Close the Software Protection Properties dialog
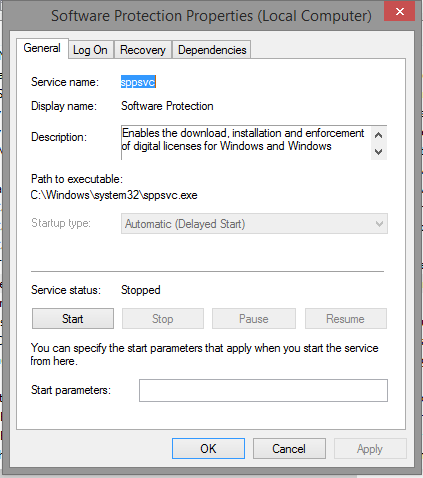423x478 pixels. pyautogui.click(x=399, y=12)
